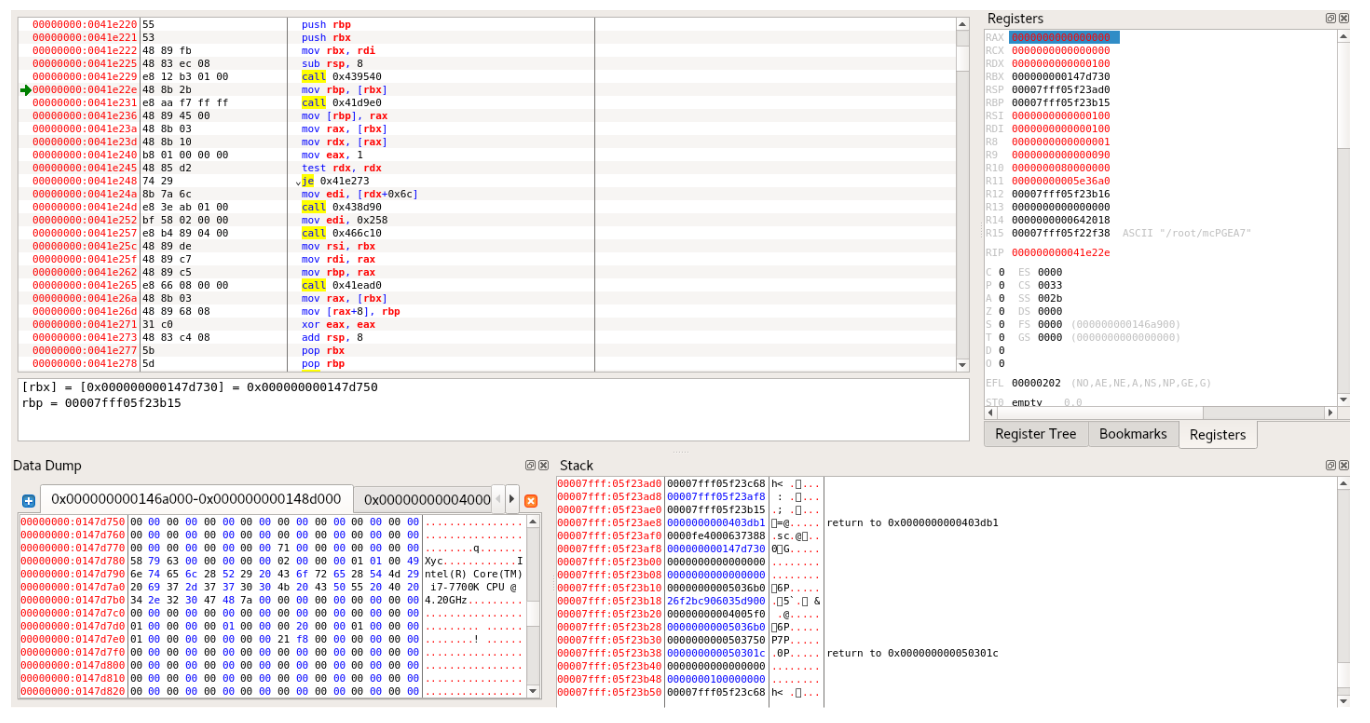Switch to the 0x00000000004000 dump tab
This screenshot has width=1370, height=723.
point(426,499)
